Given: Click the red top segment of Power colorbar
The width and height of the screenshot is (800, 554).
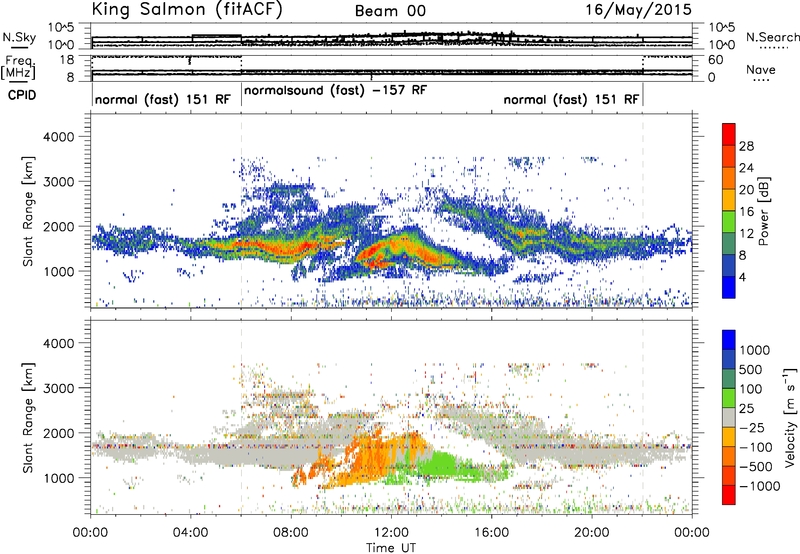Looking at the screenshot, I should pos(729,133).
